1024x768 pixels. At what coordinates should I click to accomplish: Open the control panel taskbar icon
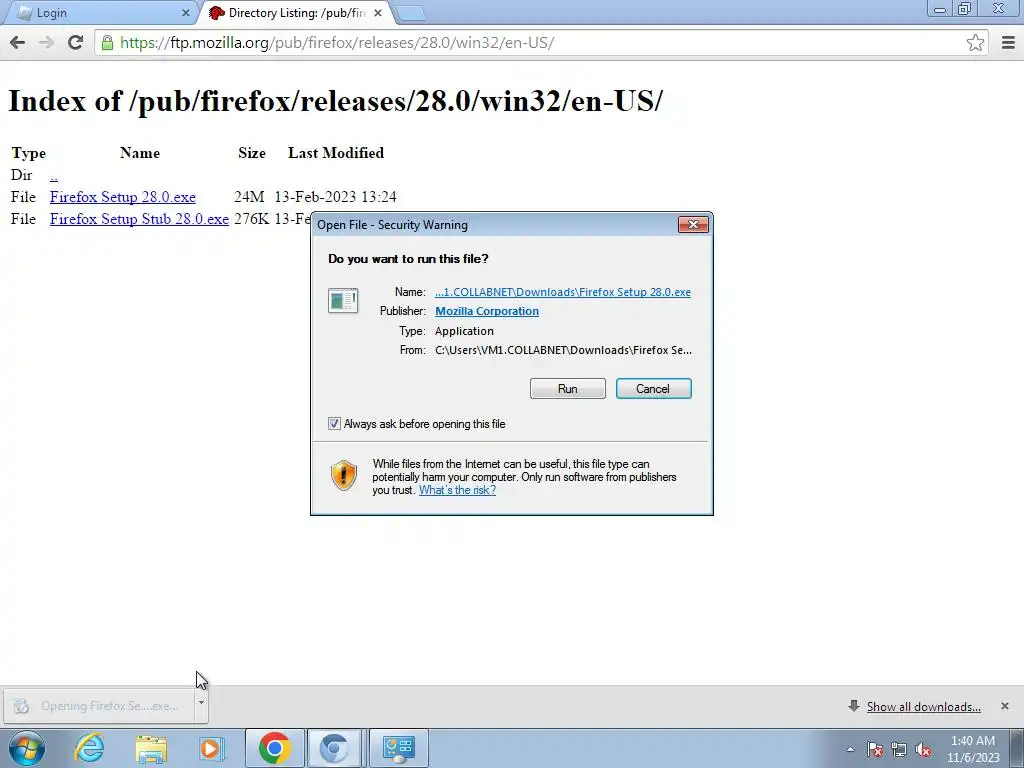coord(399,748)
